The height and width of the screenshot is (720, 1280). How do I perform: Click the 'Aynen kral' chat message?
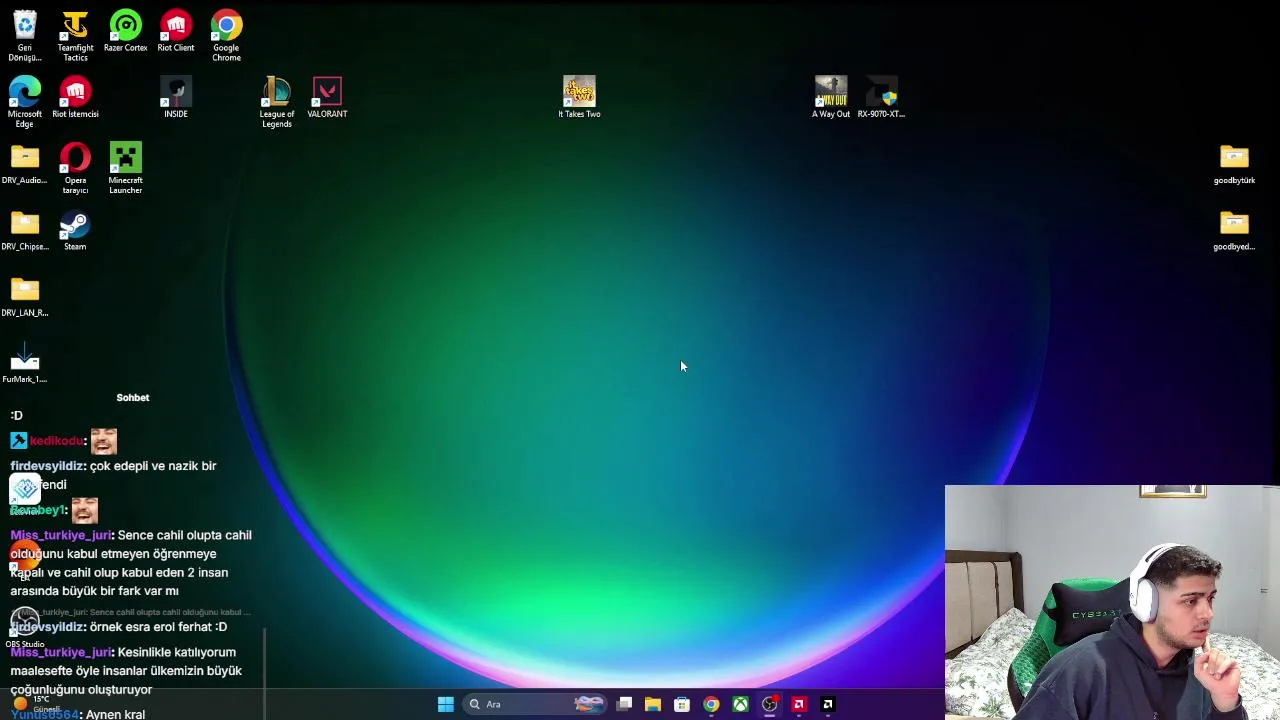point(115,714)
